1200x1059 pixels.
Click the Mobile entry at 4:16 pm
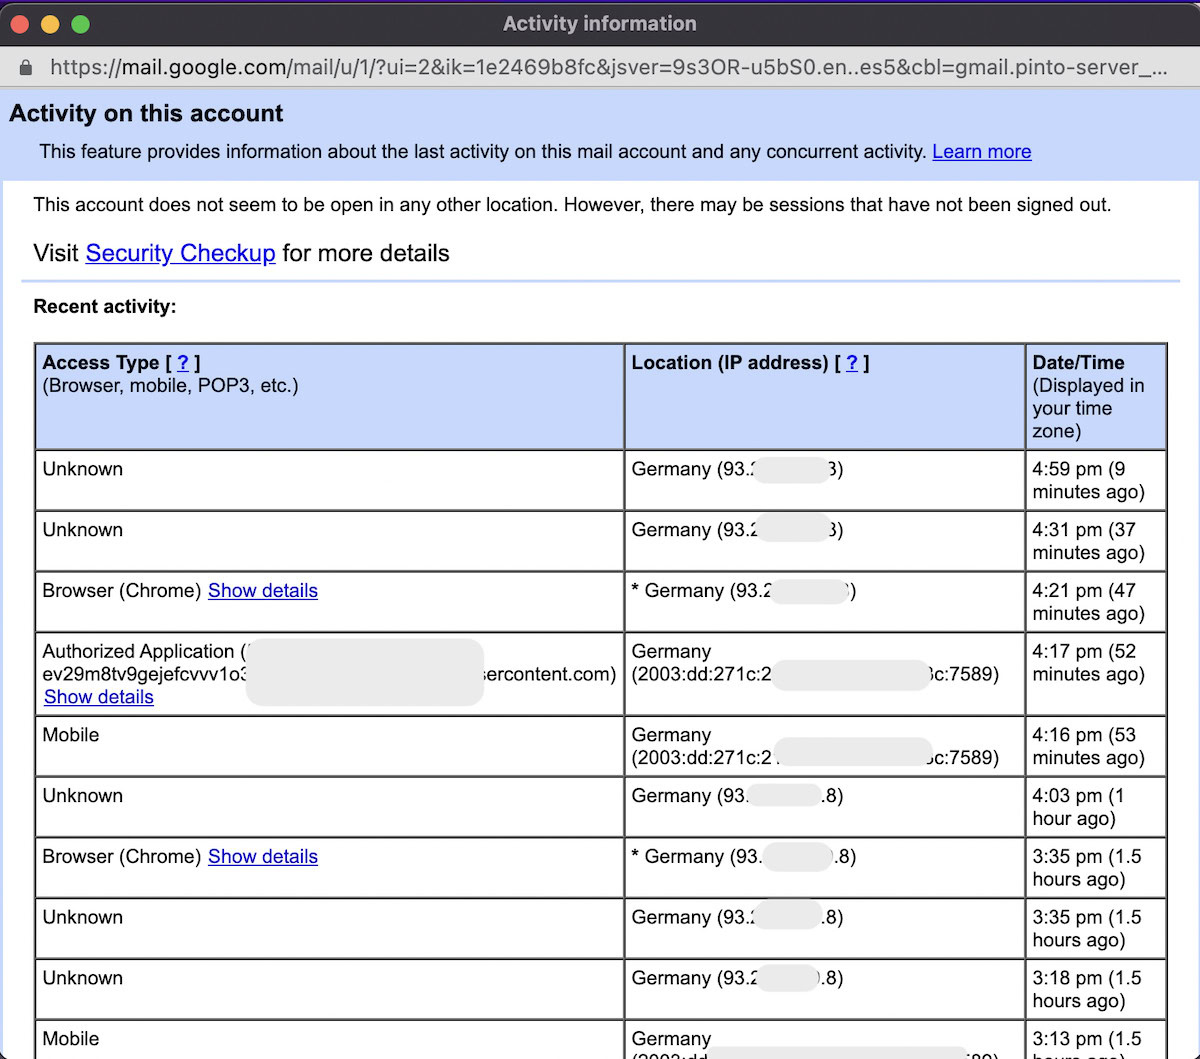71,735
